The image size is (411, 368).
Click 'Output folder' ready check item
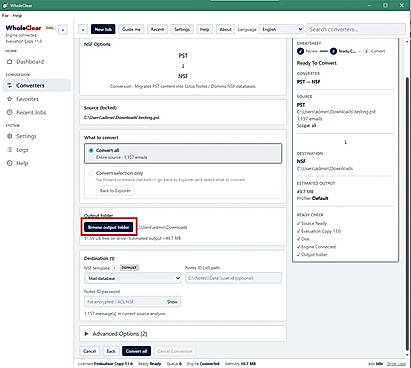(312, 255)
